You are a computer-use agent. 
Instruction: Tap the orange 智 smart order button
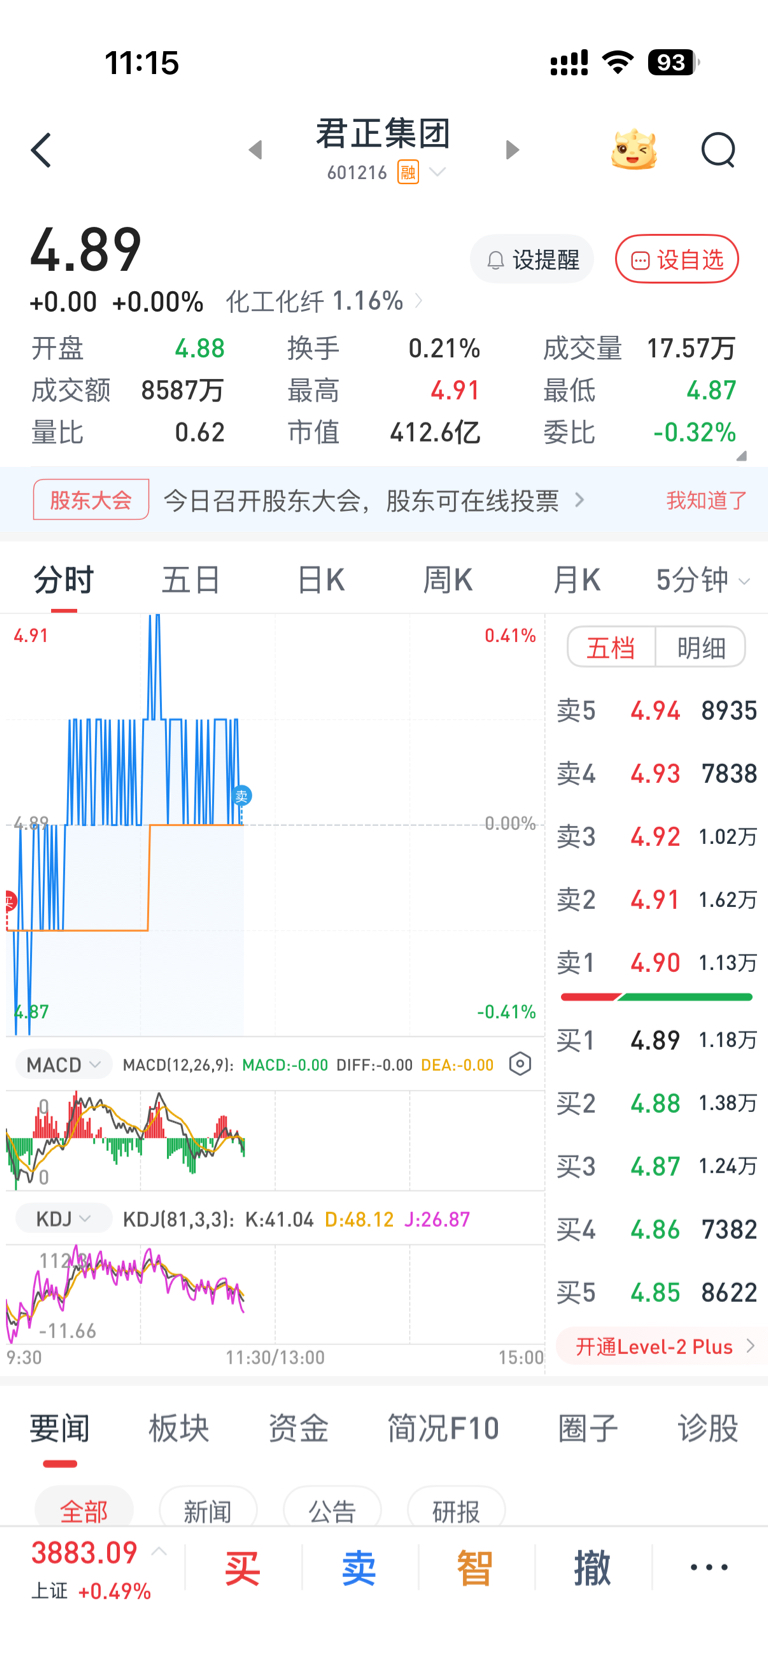(x=475, y=1568)
